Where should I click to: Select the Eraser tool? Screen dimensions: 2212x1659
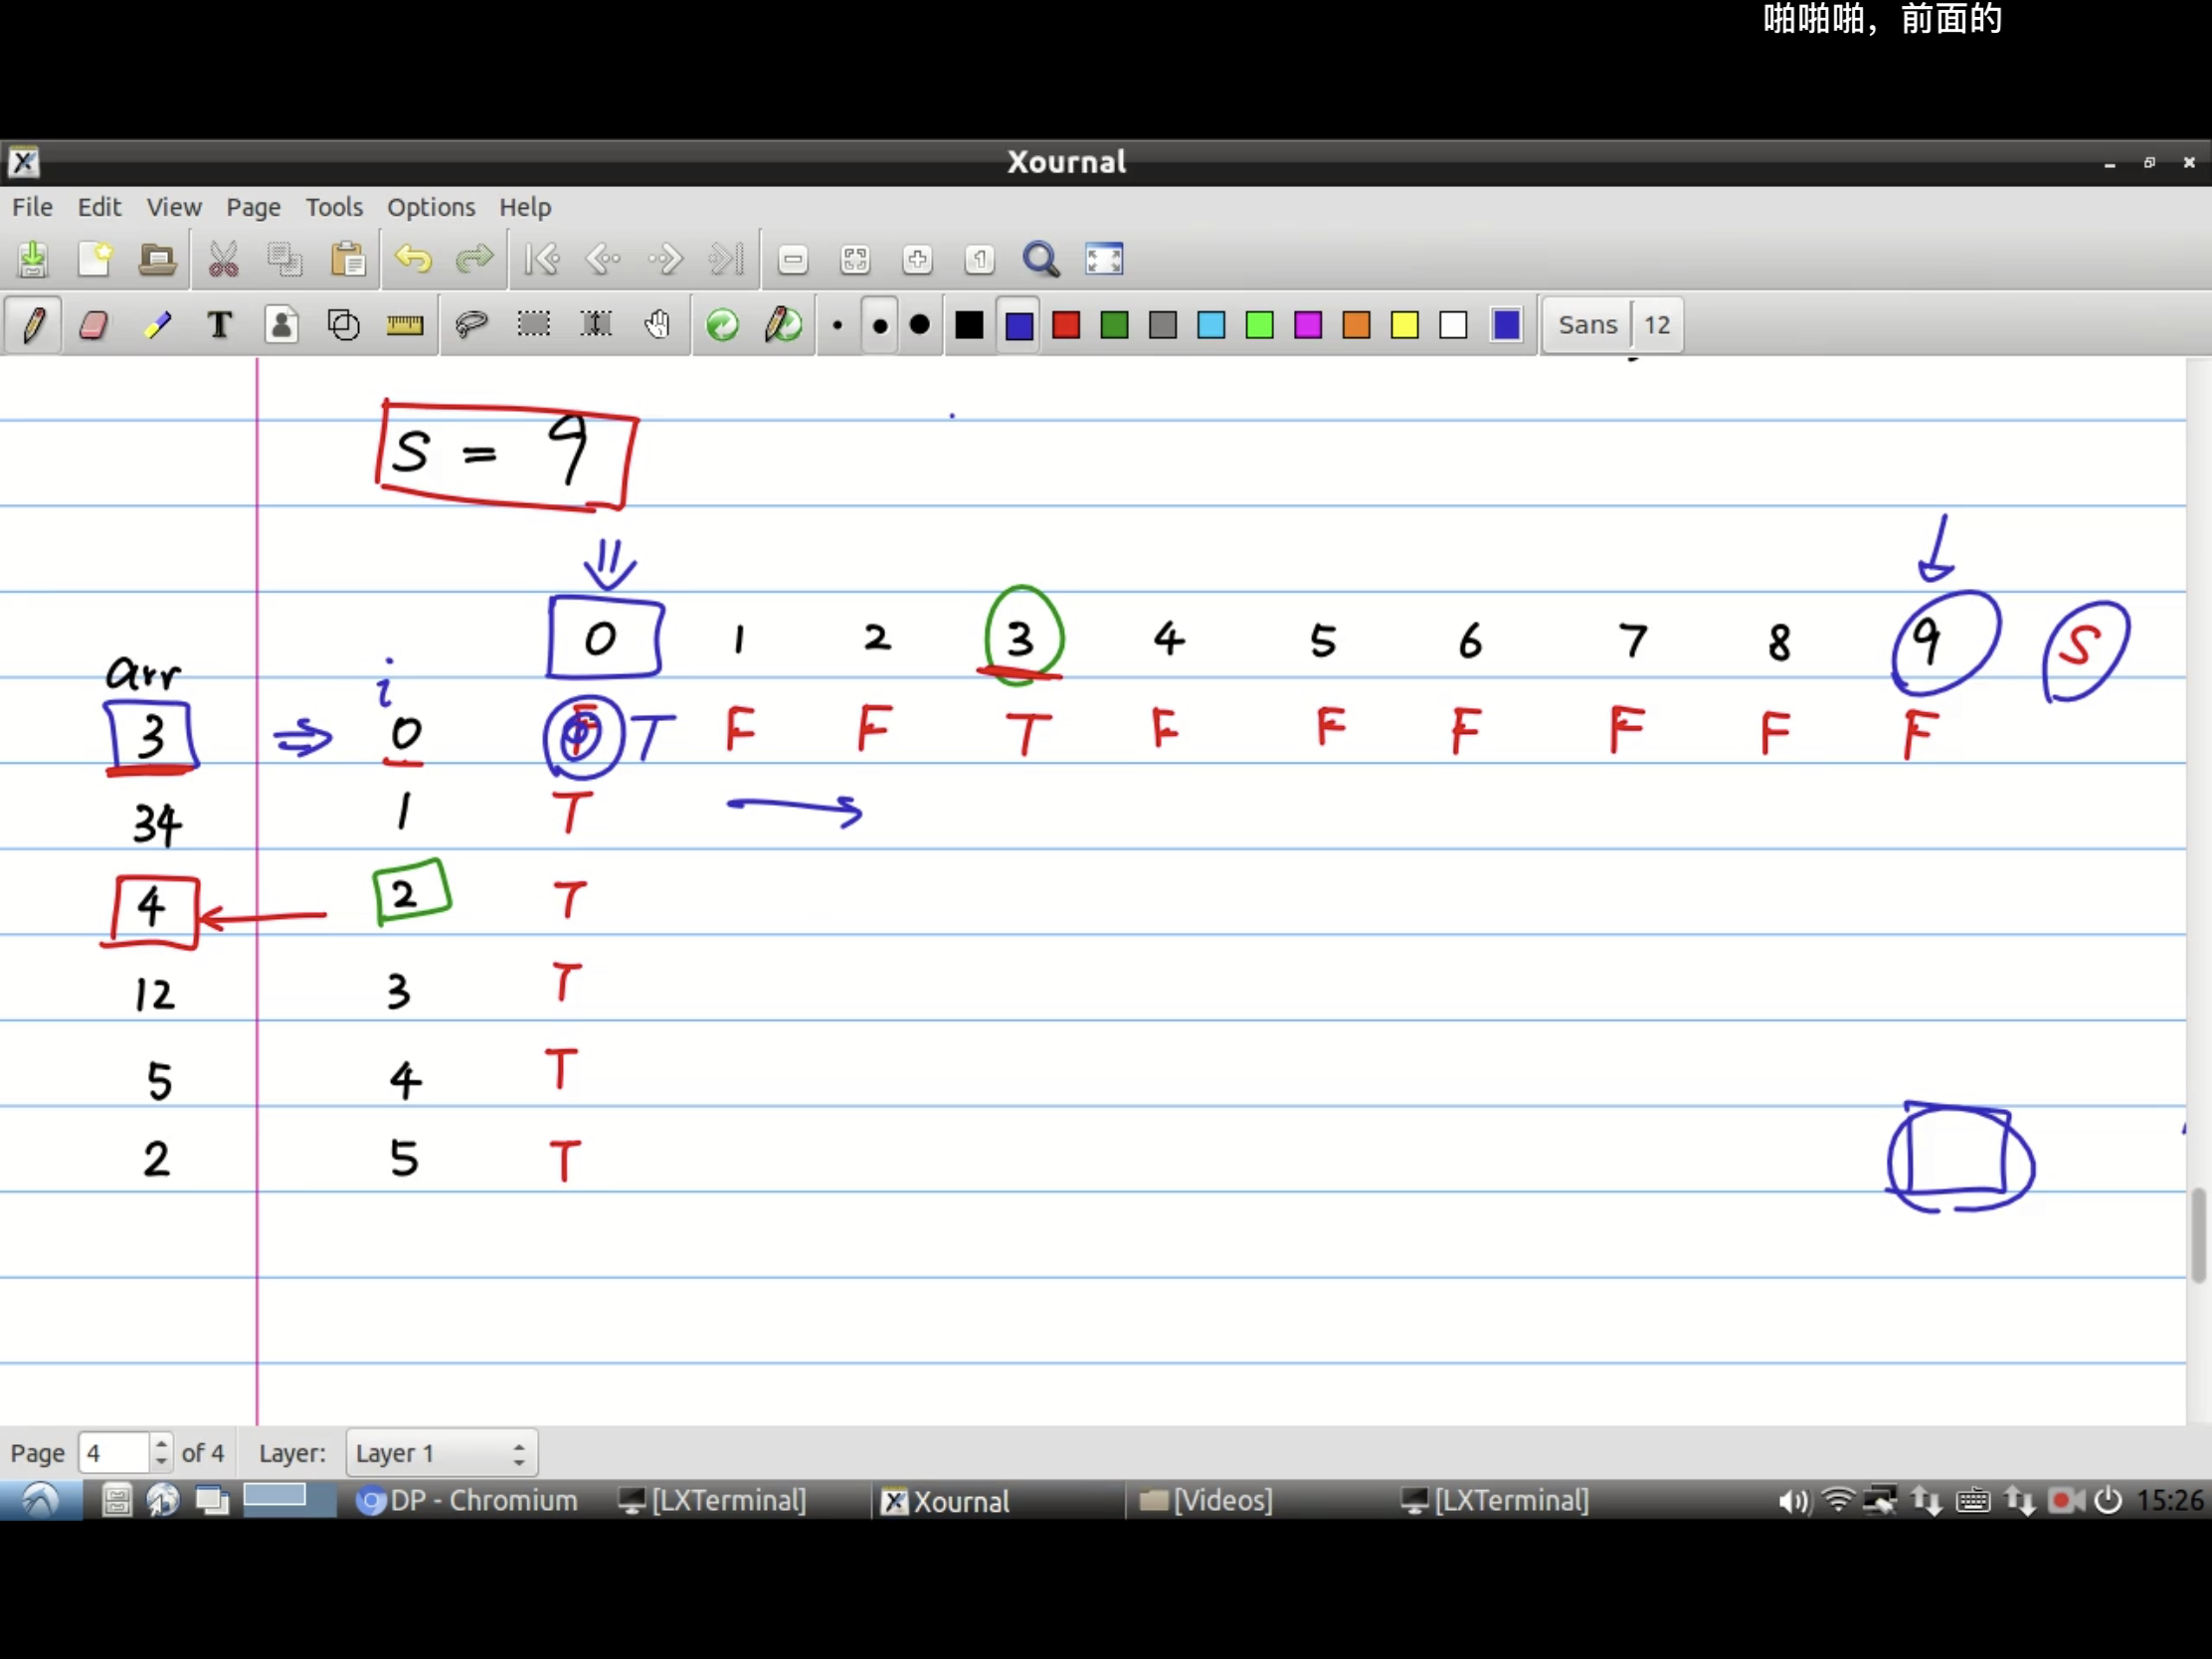pyautogui.click(x=93, y=325)
